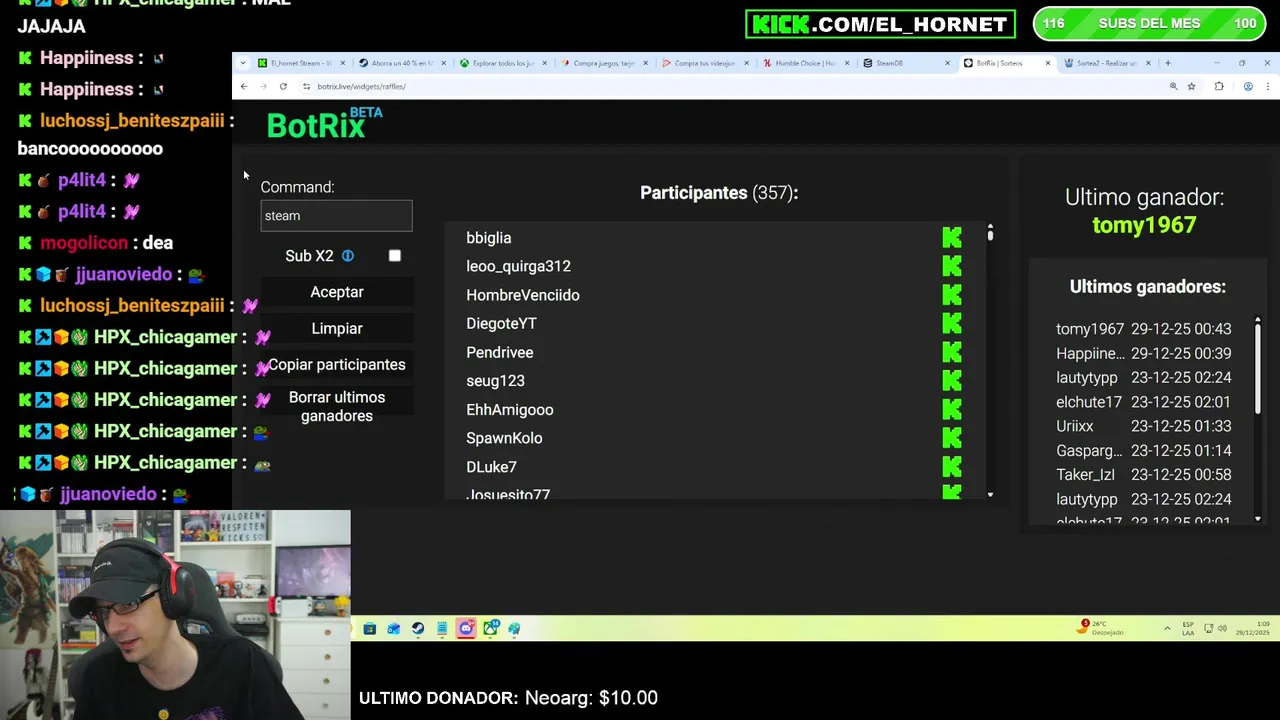
Task: Close the BotRix | Sorteos tab
Action: point(1048,63)
